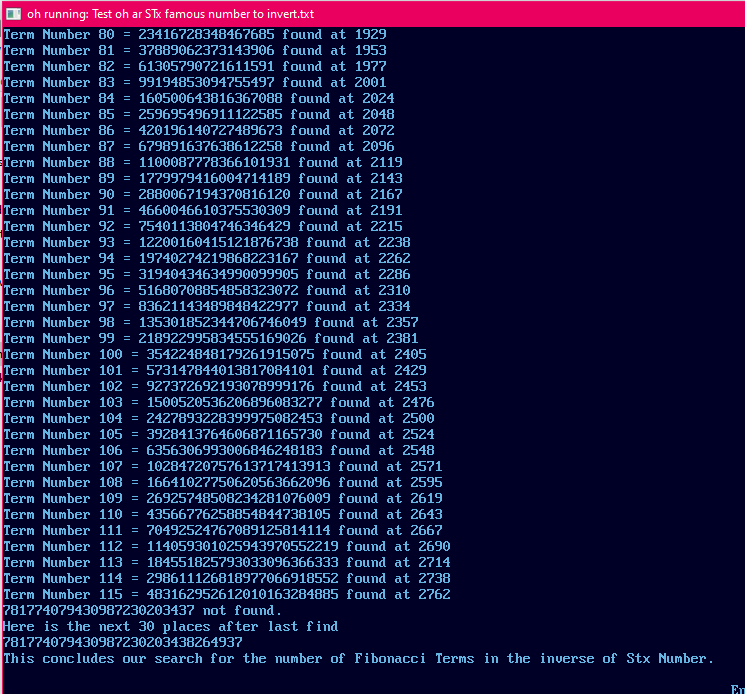Select the value 37889062373143906 on line 81

(206, 50)
